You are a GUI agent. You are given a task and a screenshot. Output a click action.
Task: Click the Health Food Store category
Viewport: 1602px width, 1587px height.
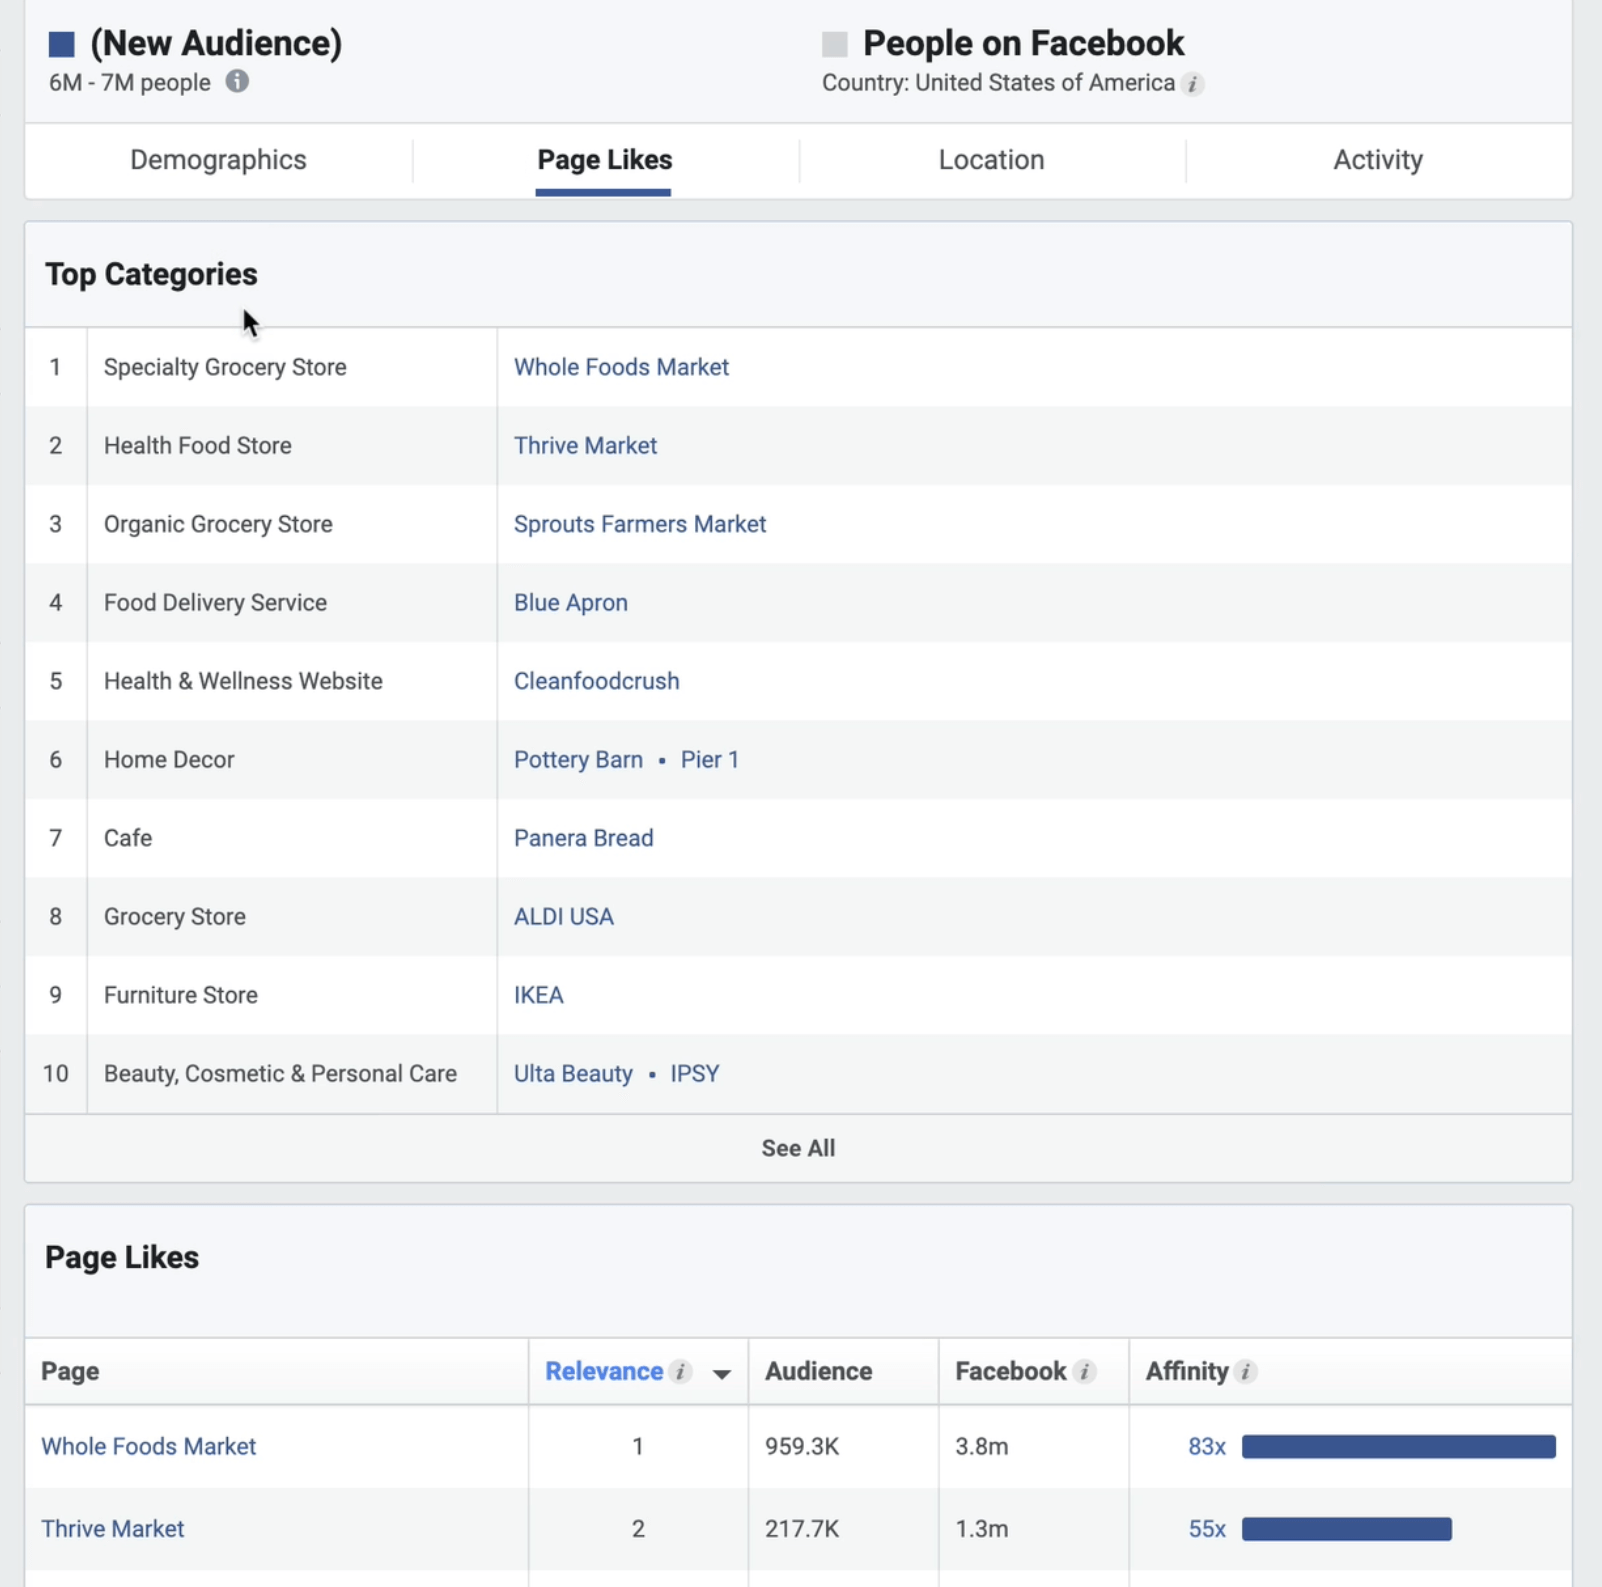(198, 446)
